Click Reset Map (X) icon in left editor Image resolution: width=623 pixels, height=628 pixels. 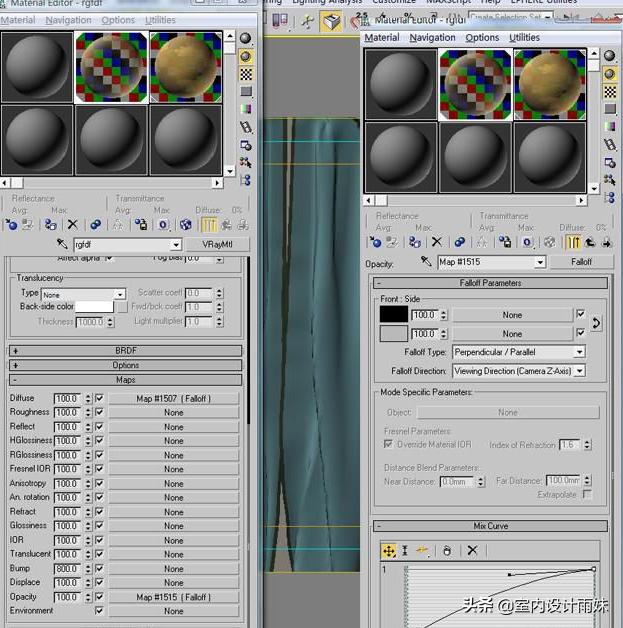(72, 224)
